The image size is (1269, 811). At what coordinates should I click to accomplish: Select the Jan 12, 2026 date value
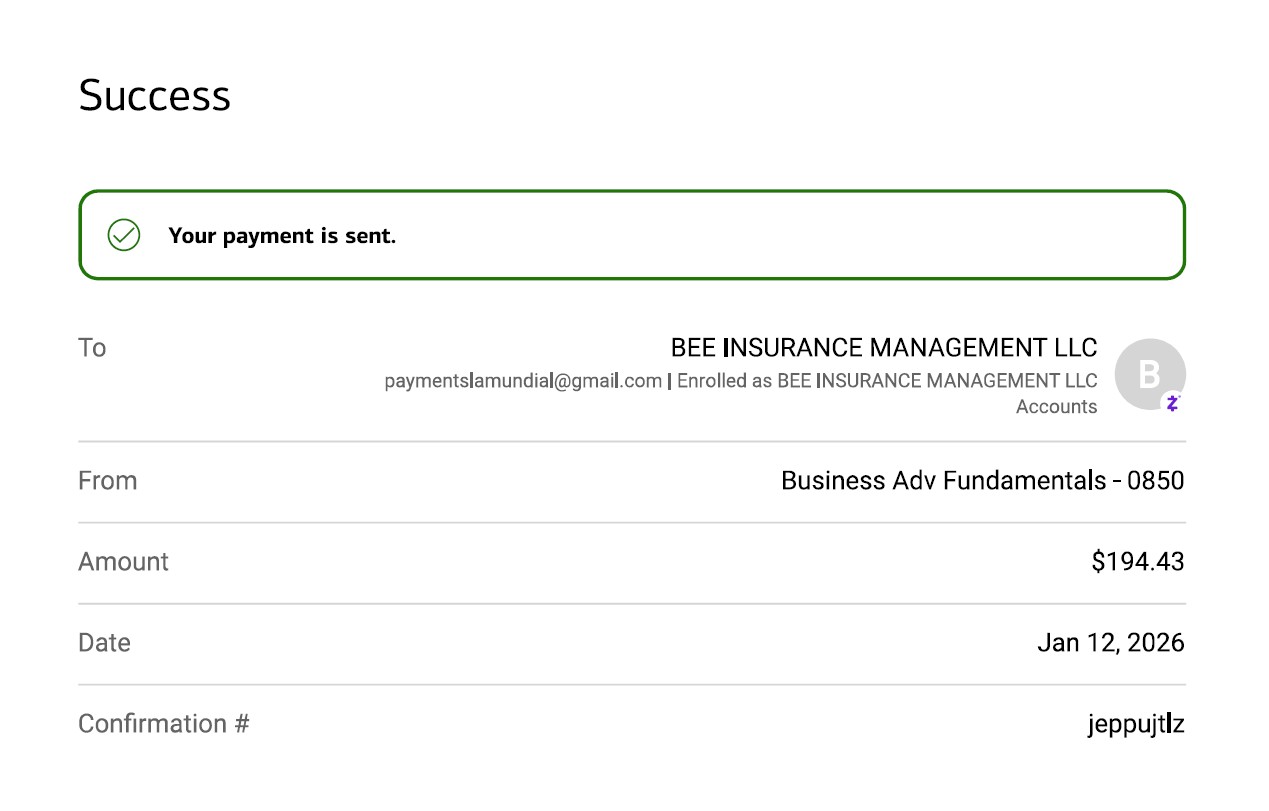point(1110,643)
